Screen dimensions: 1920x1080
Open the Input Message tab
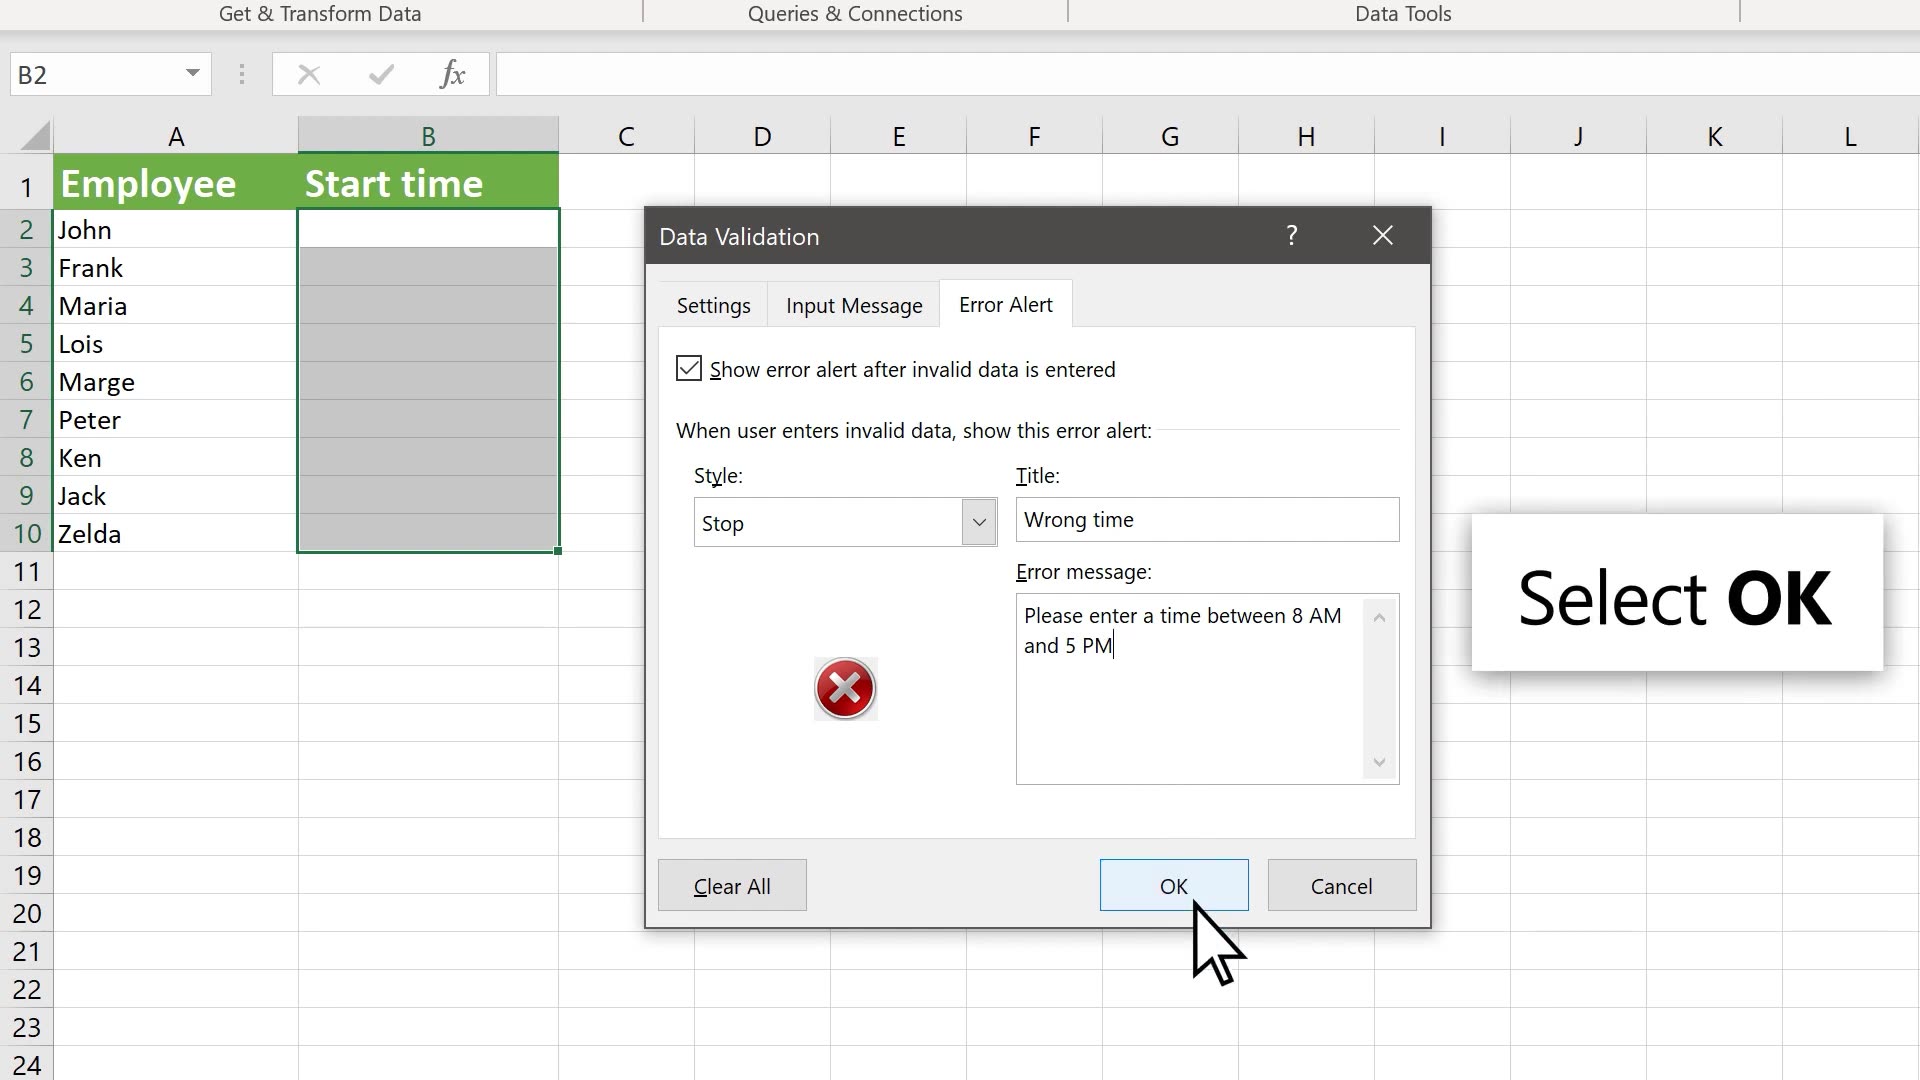coord(853,305)
